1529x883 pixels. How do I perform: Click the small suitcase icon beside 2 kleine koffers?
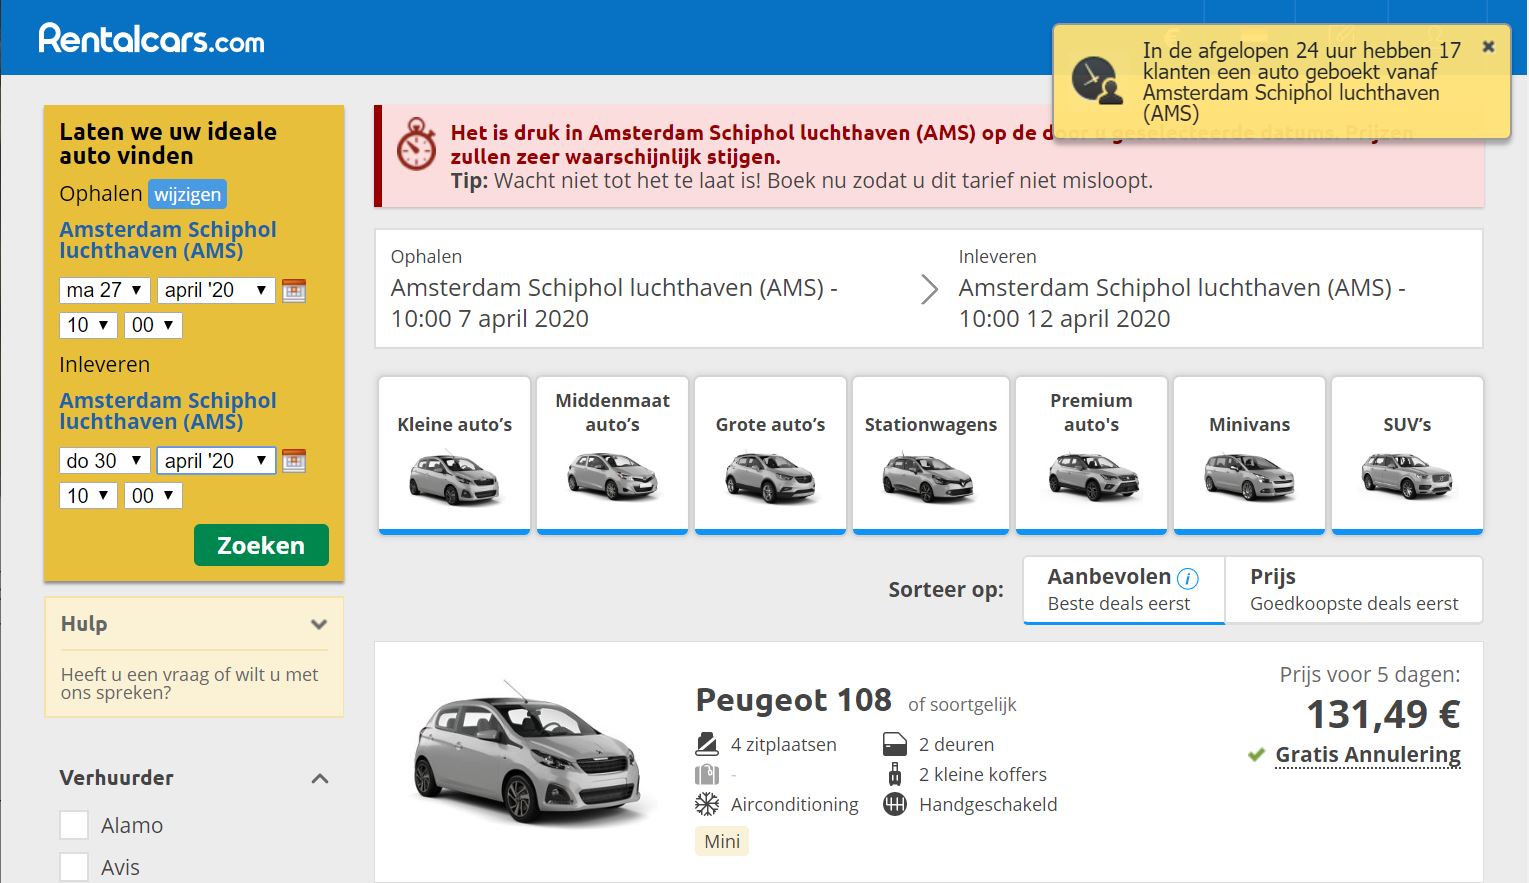pyautogui.click(x=895, y=774)
